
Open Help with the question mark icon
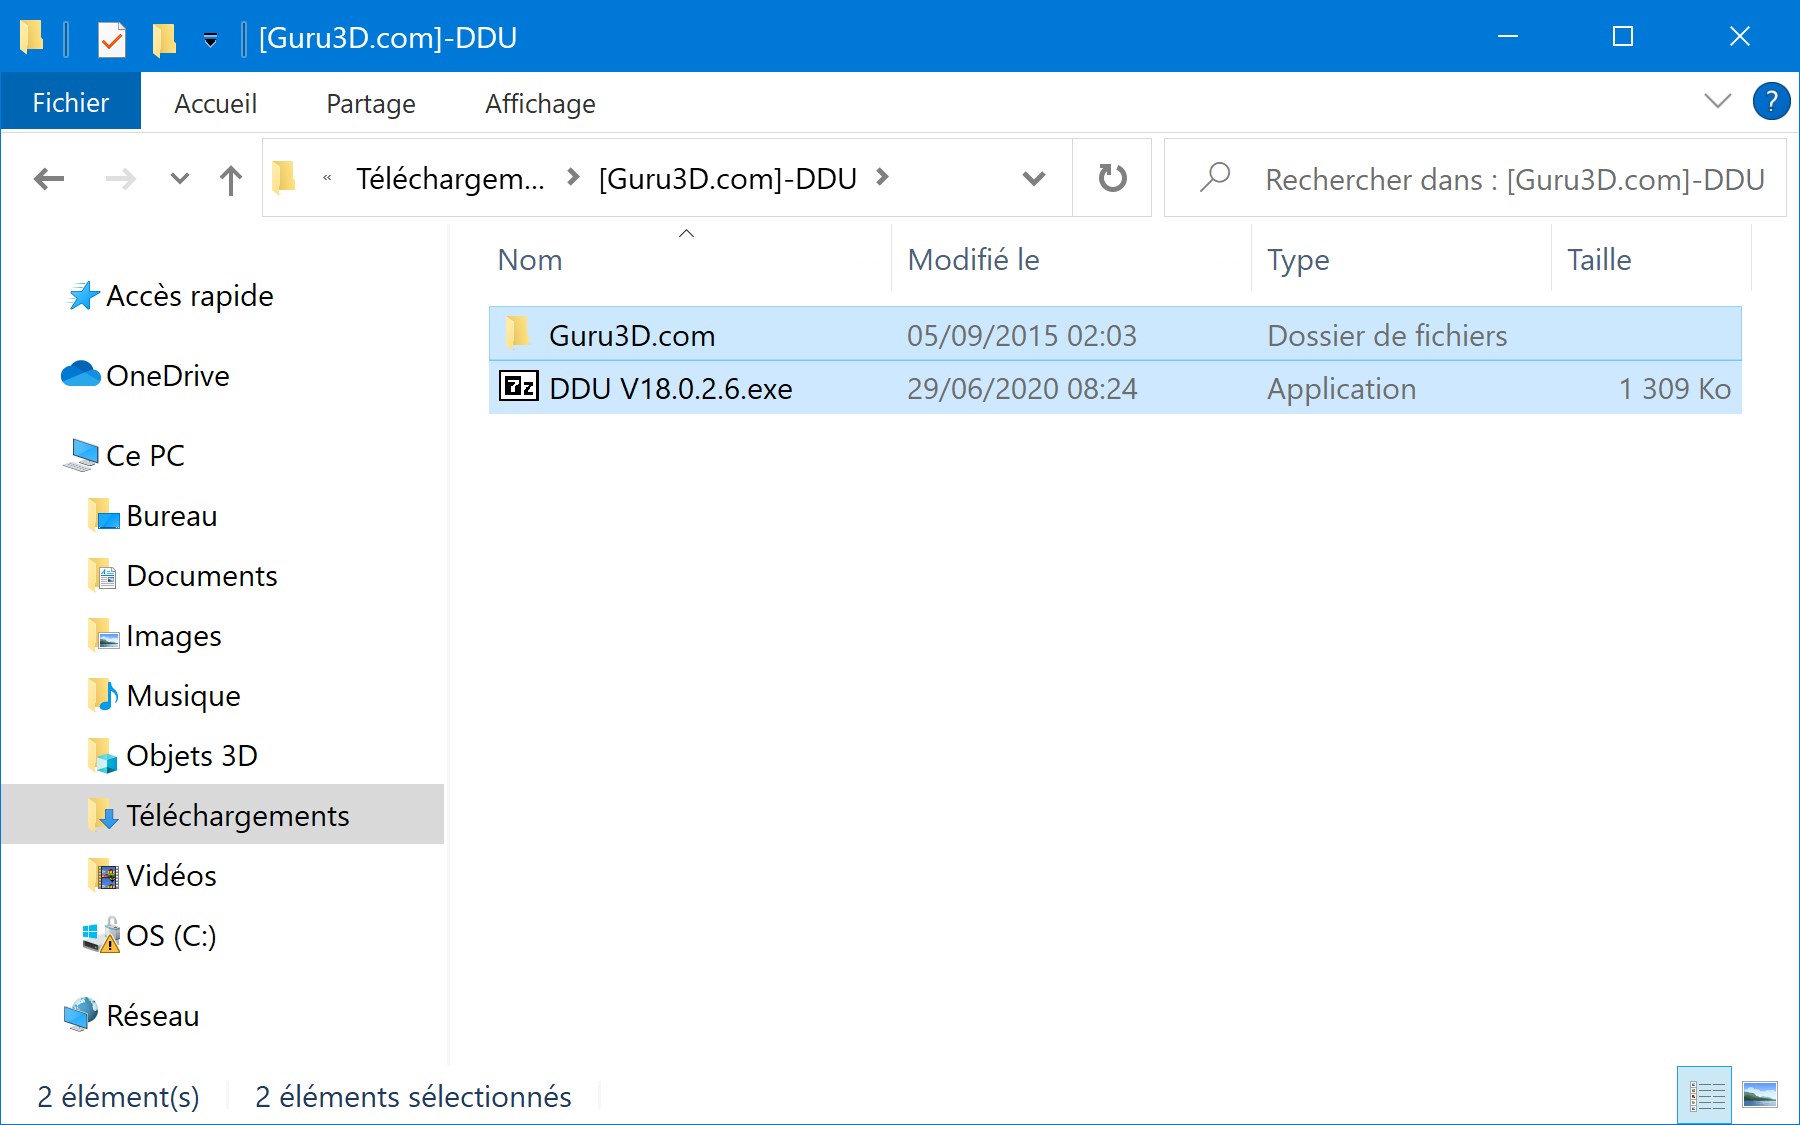(x=1771, y=101)
